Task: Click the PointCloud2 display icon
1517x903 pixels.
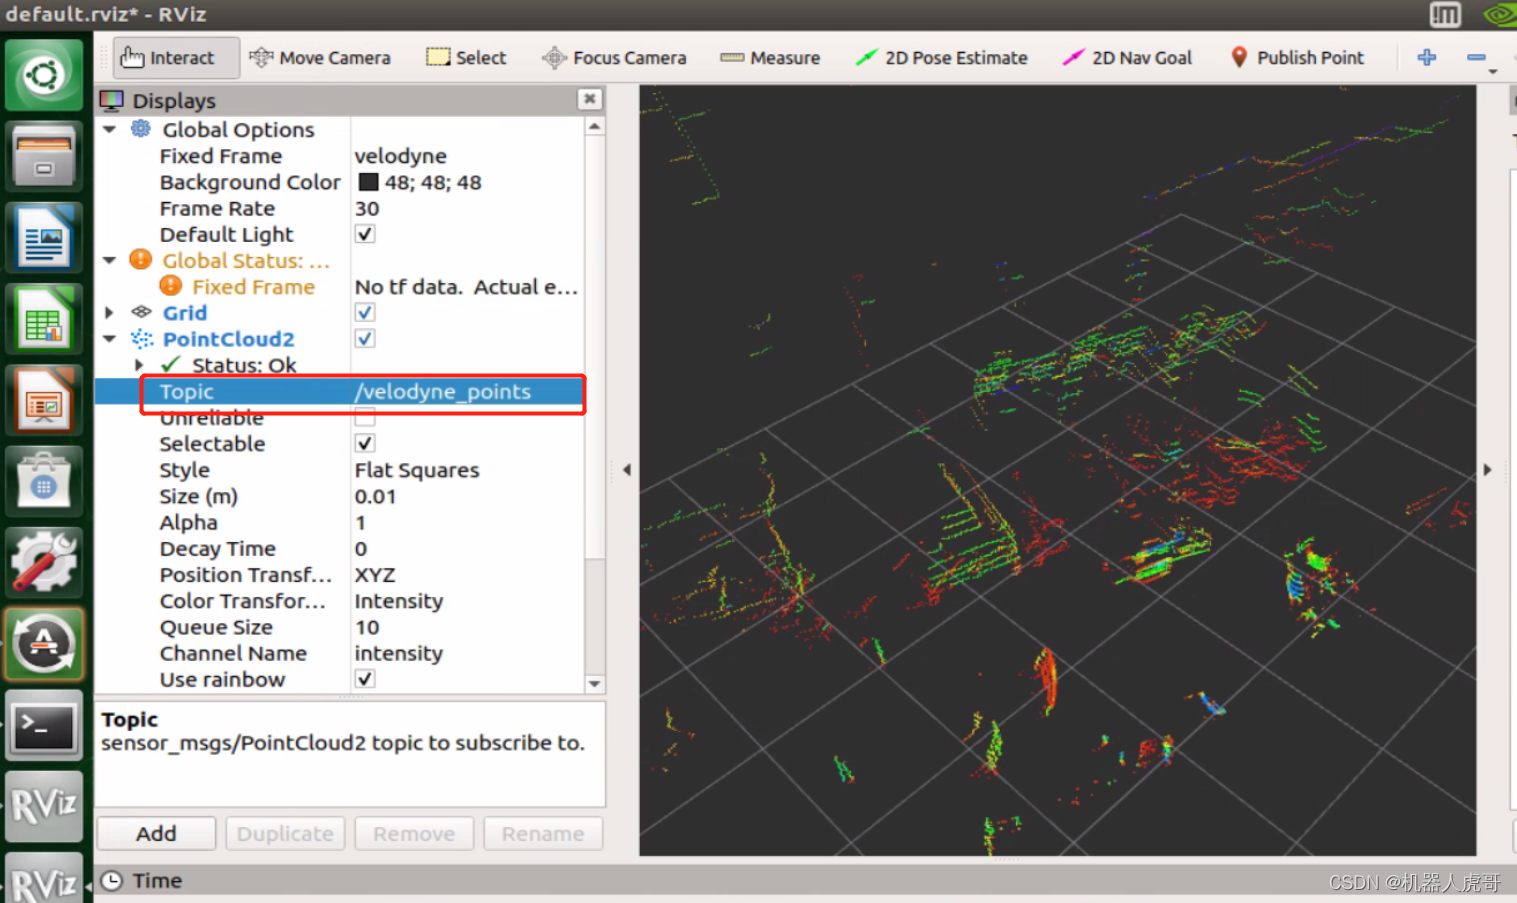Action: click(142, 338)
